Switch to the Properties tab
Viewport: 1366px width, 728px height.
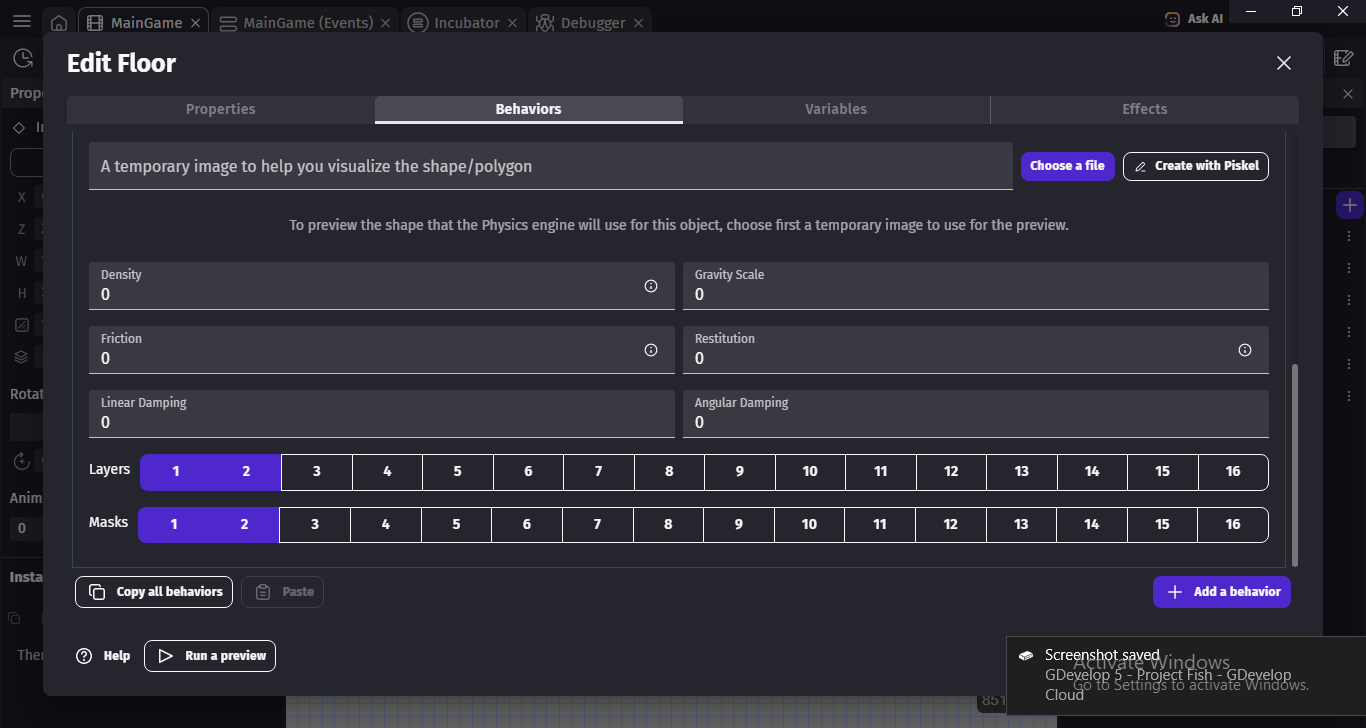point(221,109)
